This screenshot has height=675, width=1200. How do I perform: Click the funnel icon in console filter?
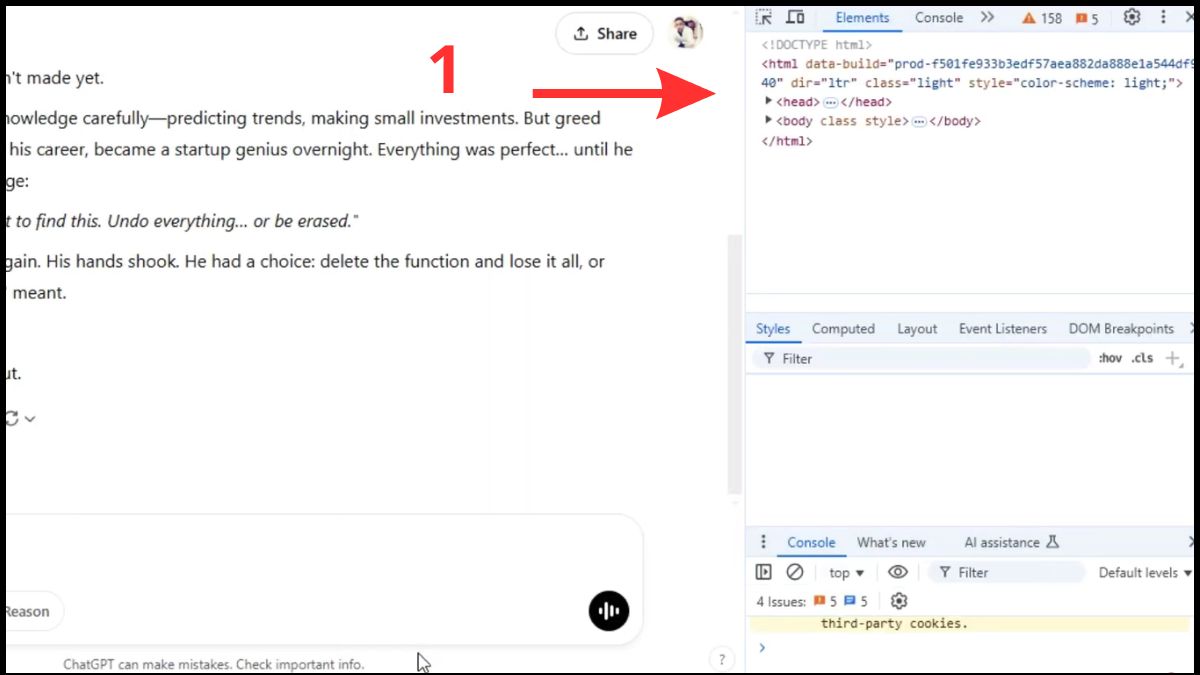[944, 572]
